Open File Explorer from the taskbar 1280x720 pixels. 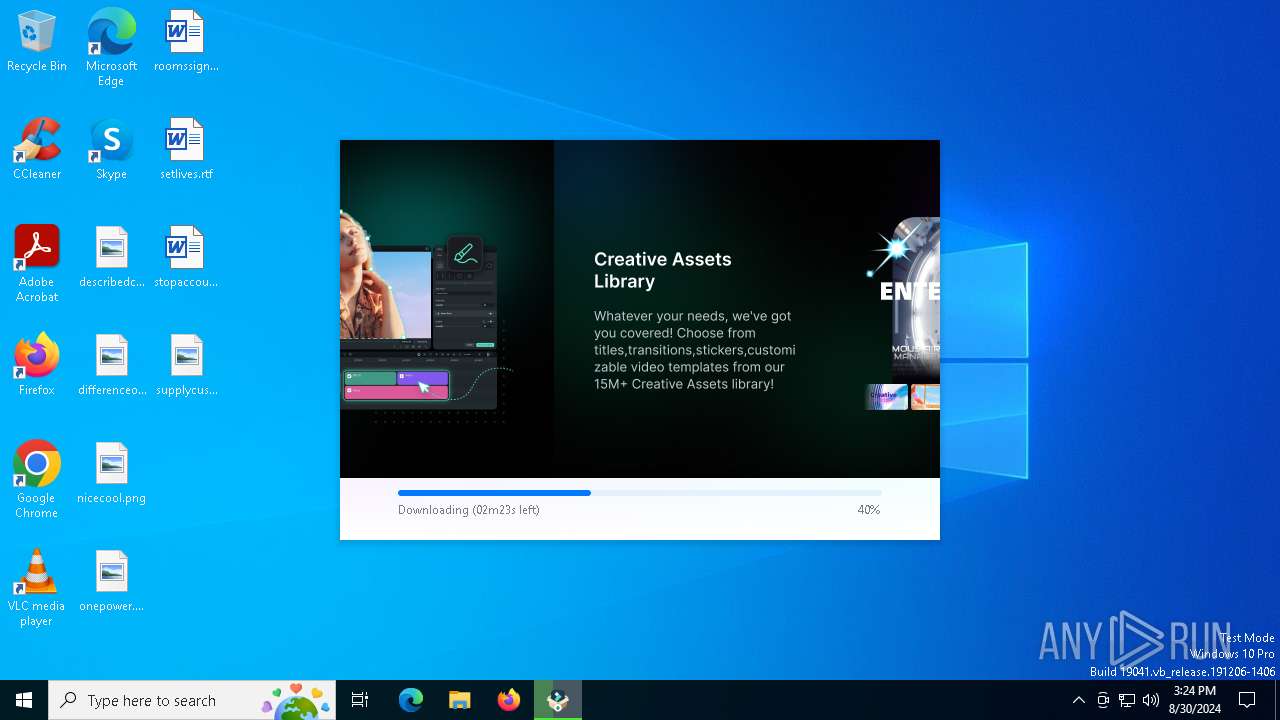coord(459,700)
